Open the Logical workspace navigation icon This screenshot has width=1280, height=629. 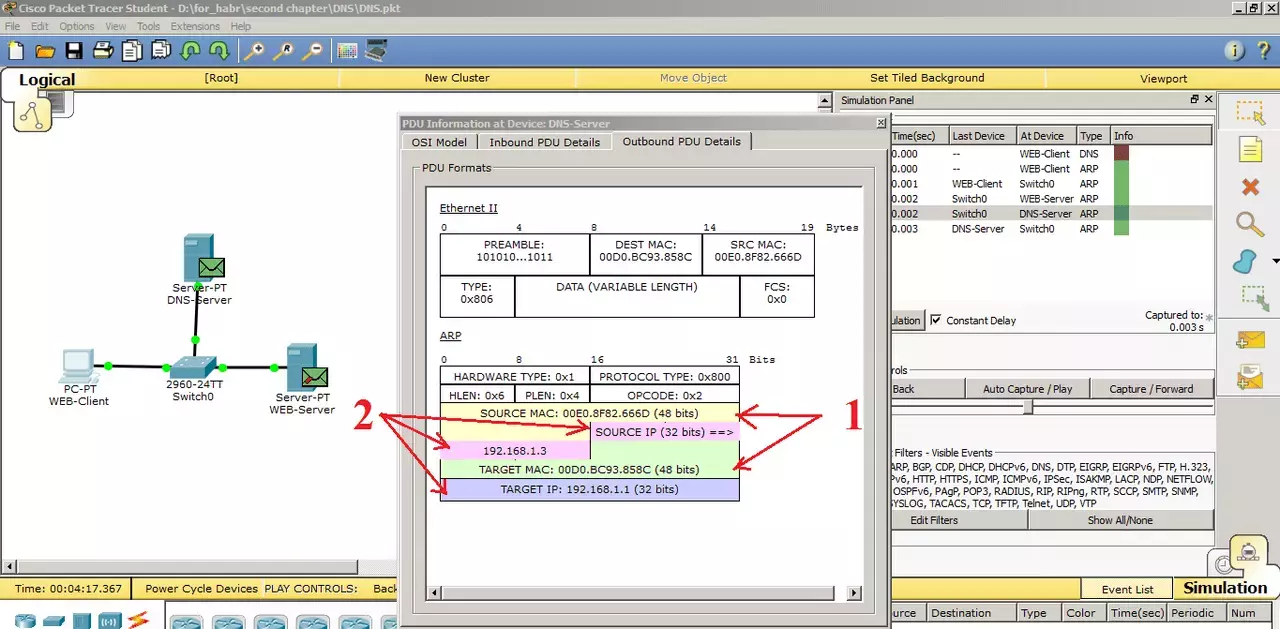point(32,116)
